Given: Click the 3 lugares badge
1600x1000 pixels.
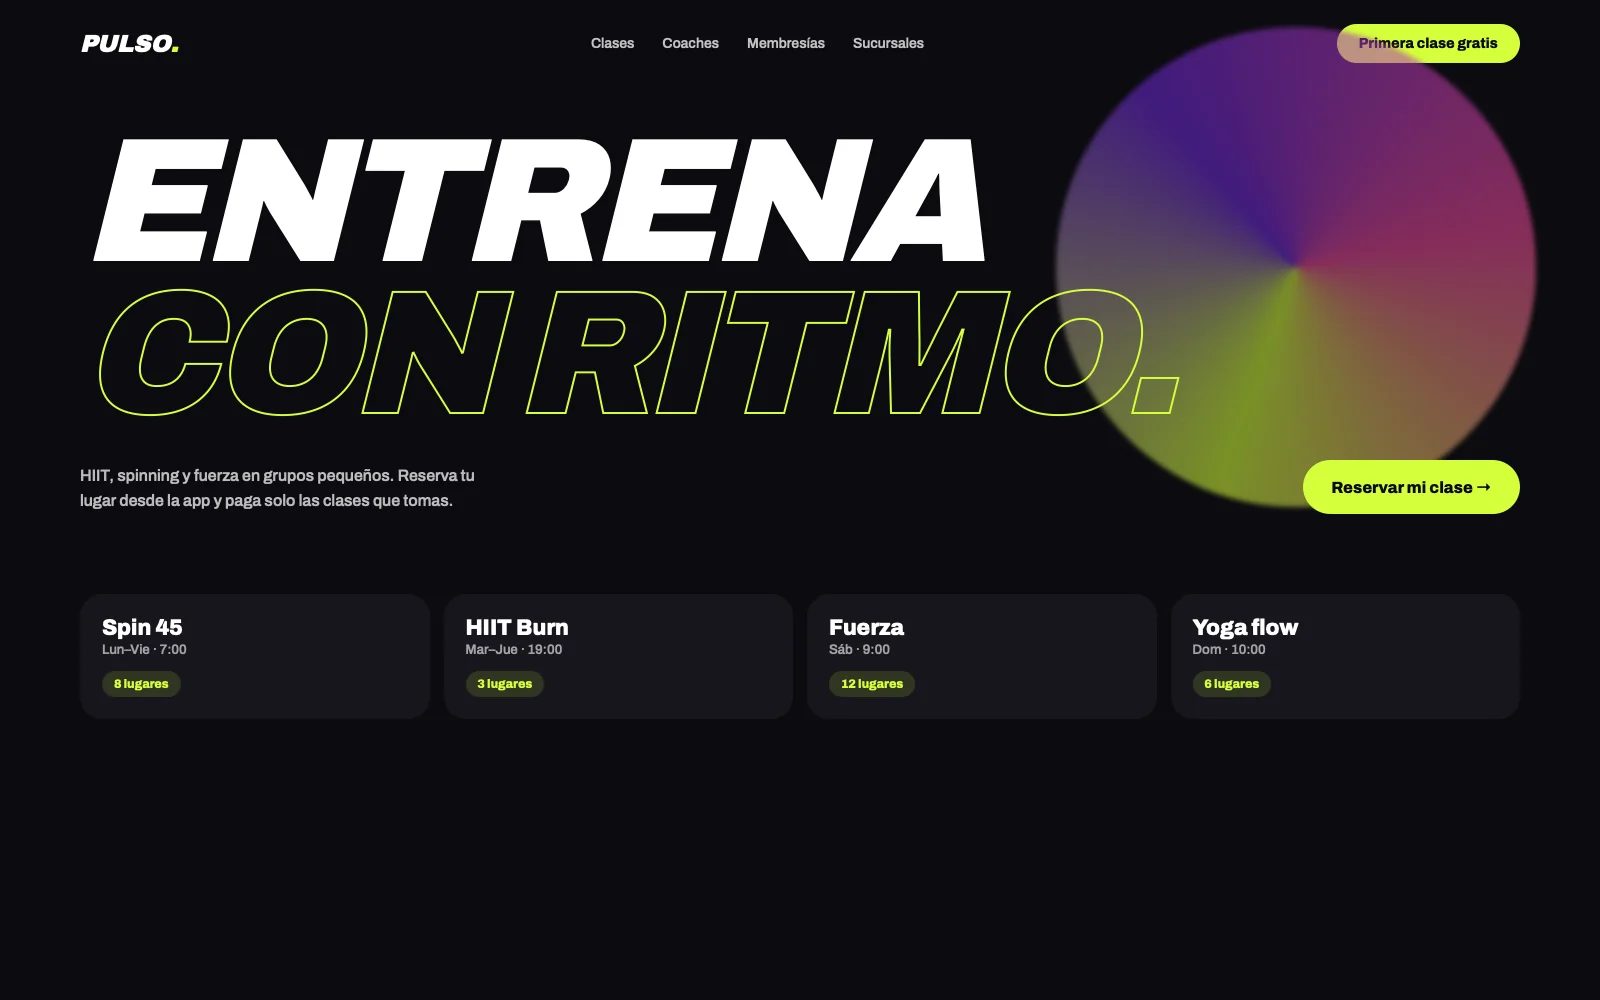Looking at the screenshot, I should coord(505,684).
